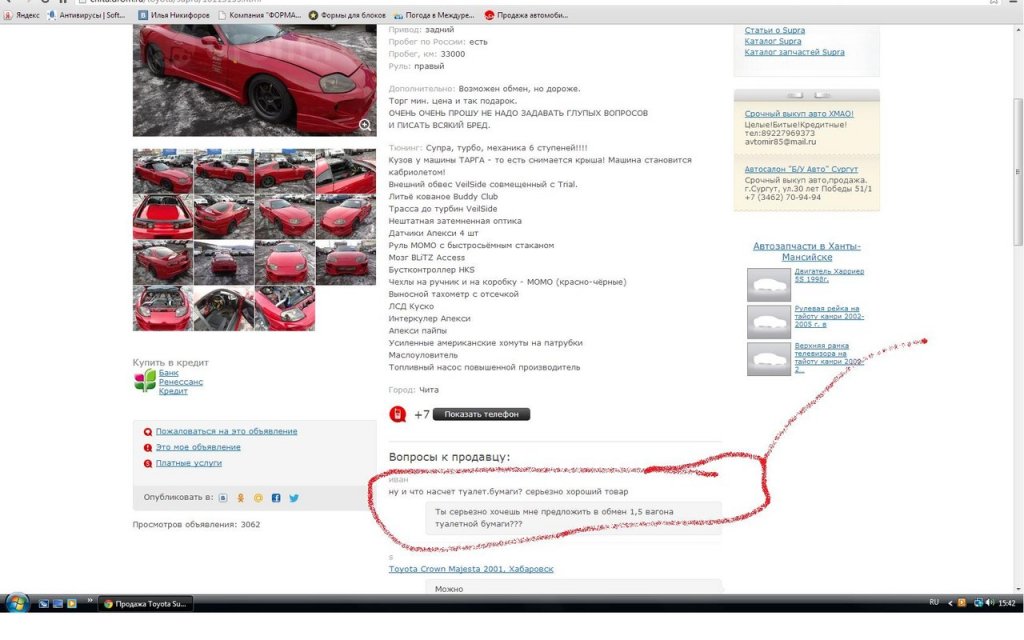Open the front-view thumbnail in third row
1024x640 pixels.
285,263
